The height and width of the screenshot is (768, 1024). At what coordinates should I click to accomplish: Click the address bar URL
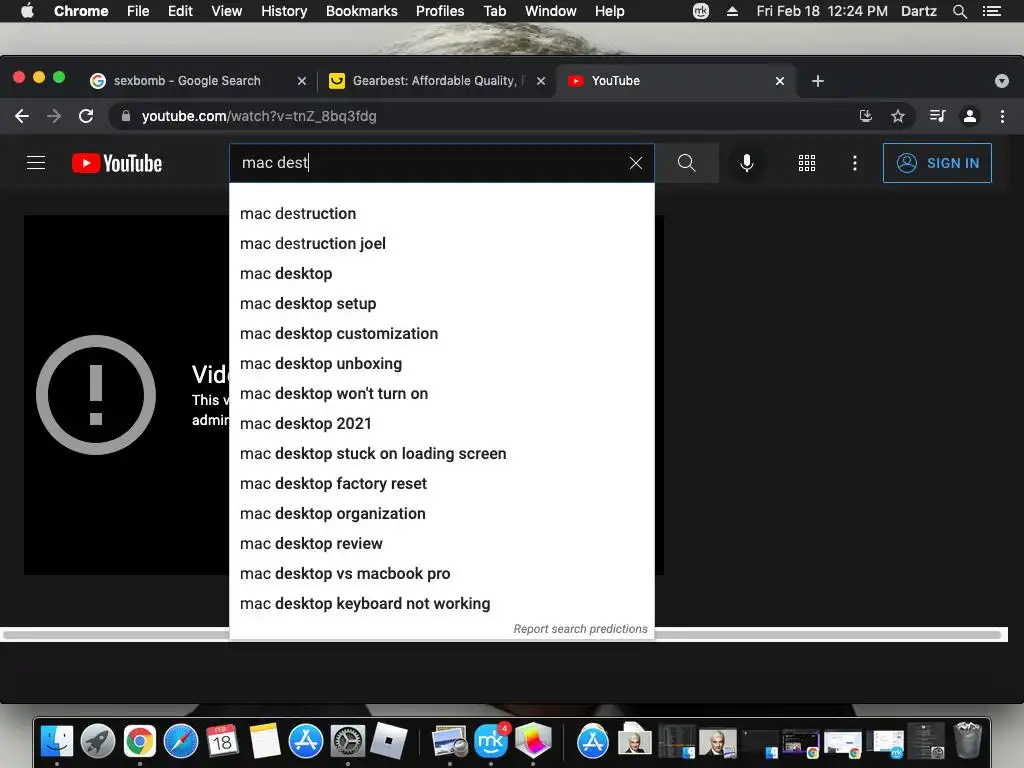pyautogui.click(x=259, y=116)
